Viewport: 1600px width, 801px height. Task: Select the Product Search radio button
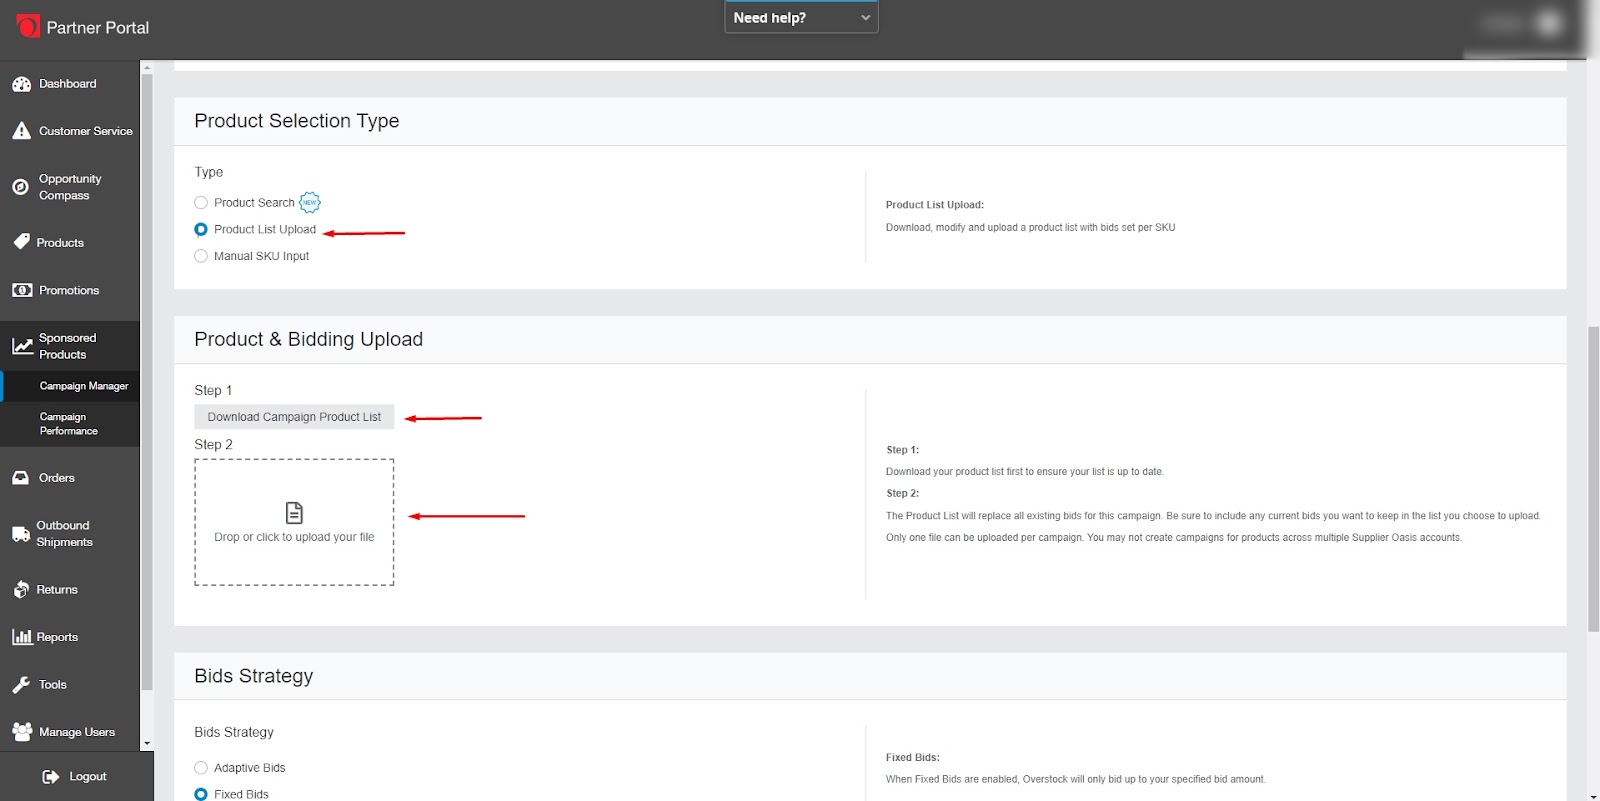(x=201, y=203)
